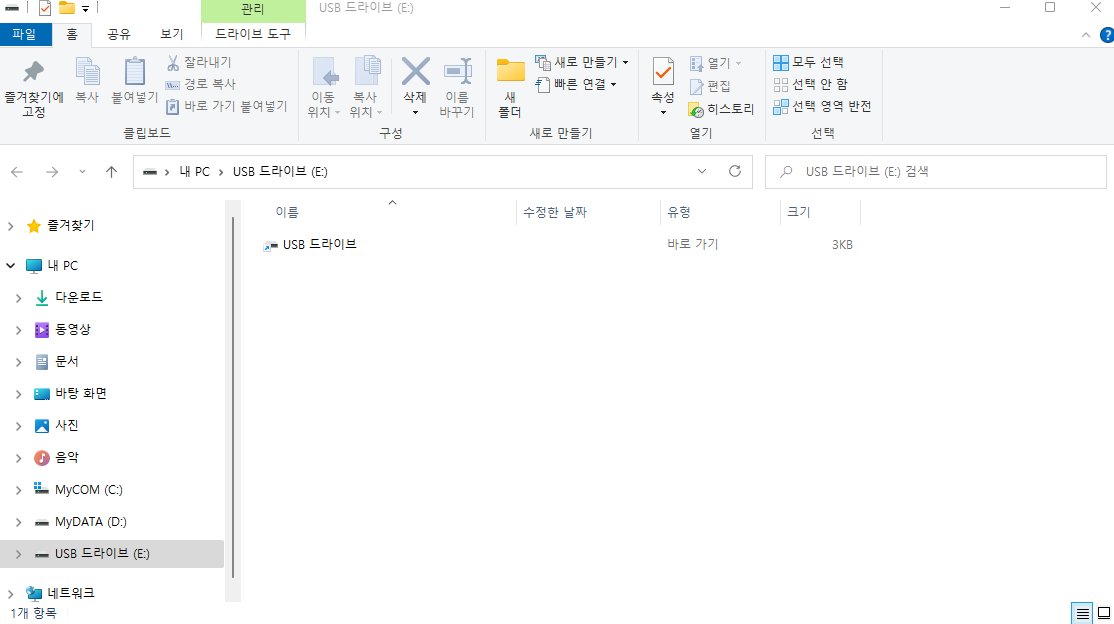Open the address bar history dropdown
Image resolution: width=1114 pixels, height=624 pixels.
(702, 171)
